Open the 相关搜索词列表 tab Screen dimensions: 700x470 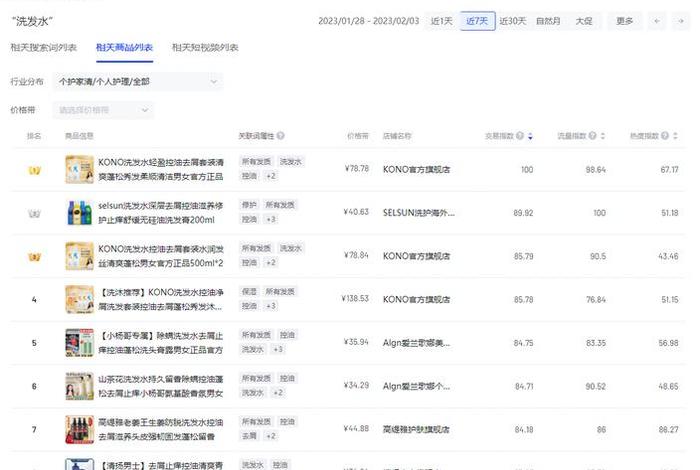[44, 47]
